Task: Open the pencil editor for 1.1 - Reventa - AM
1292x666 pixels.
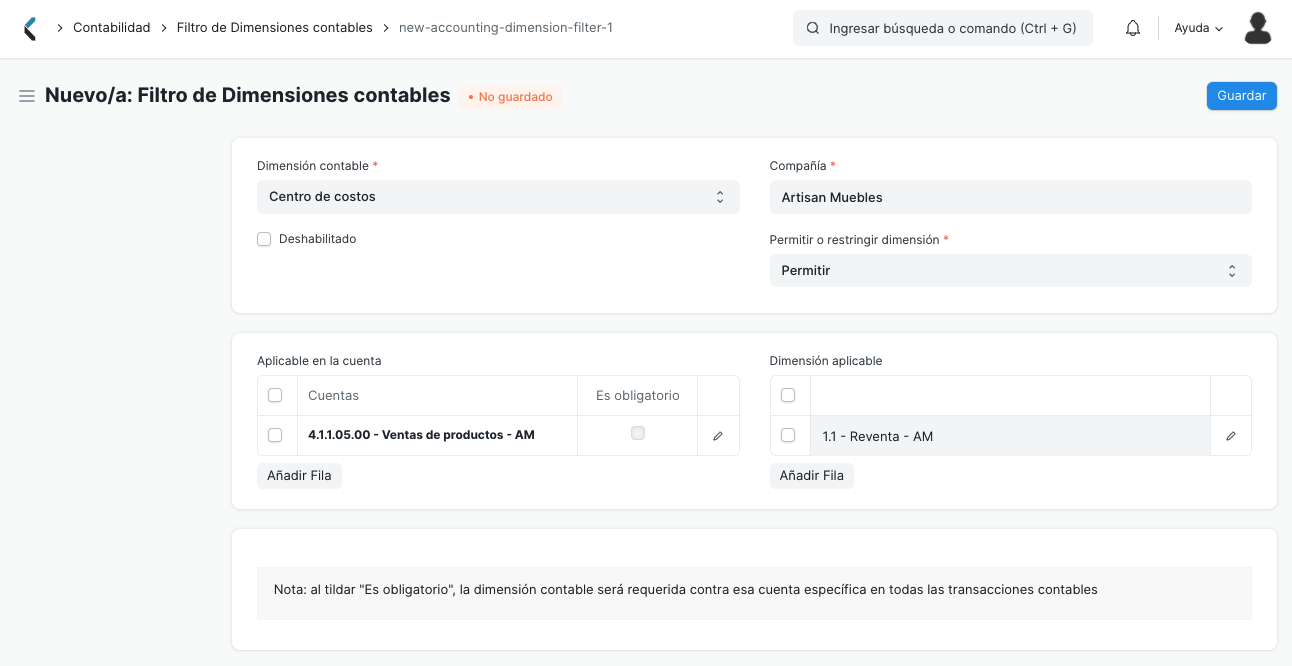Action: [x=1231, y=435]
